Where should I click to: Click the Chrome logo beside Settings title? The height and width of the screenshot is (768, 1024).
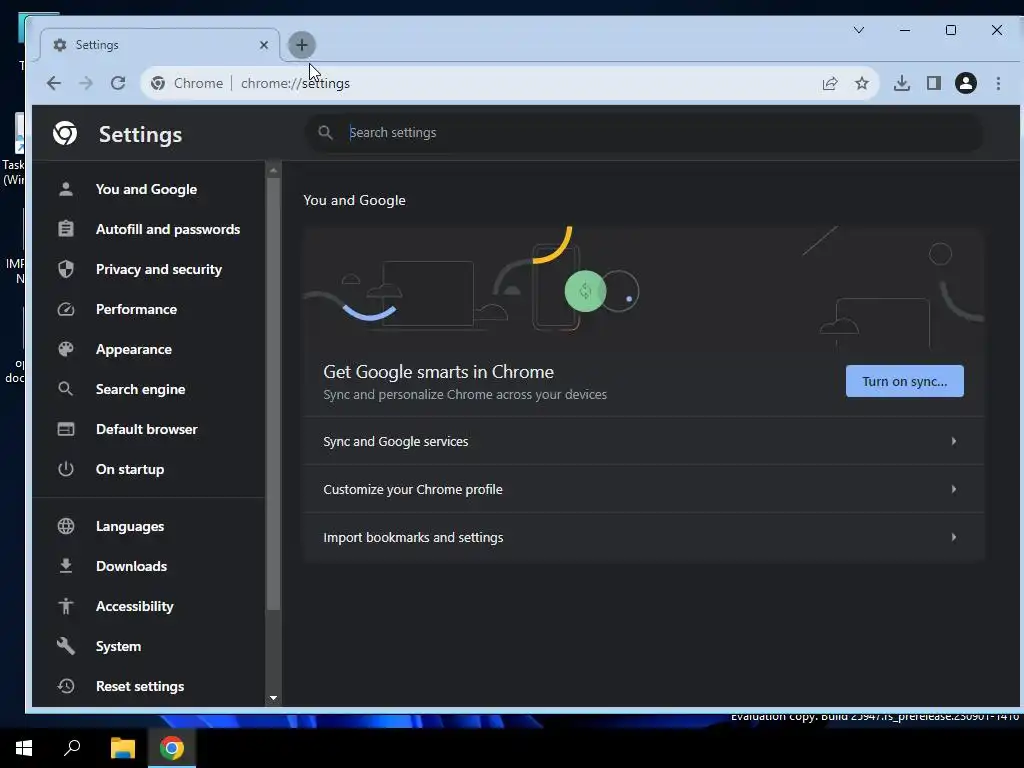coord(65,133)
